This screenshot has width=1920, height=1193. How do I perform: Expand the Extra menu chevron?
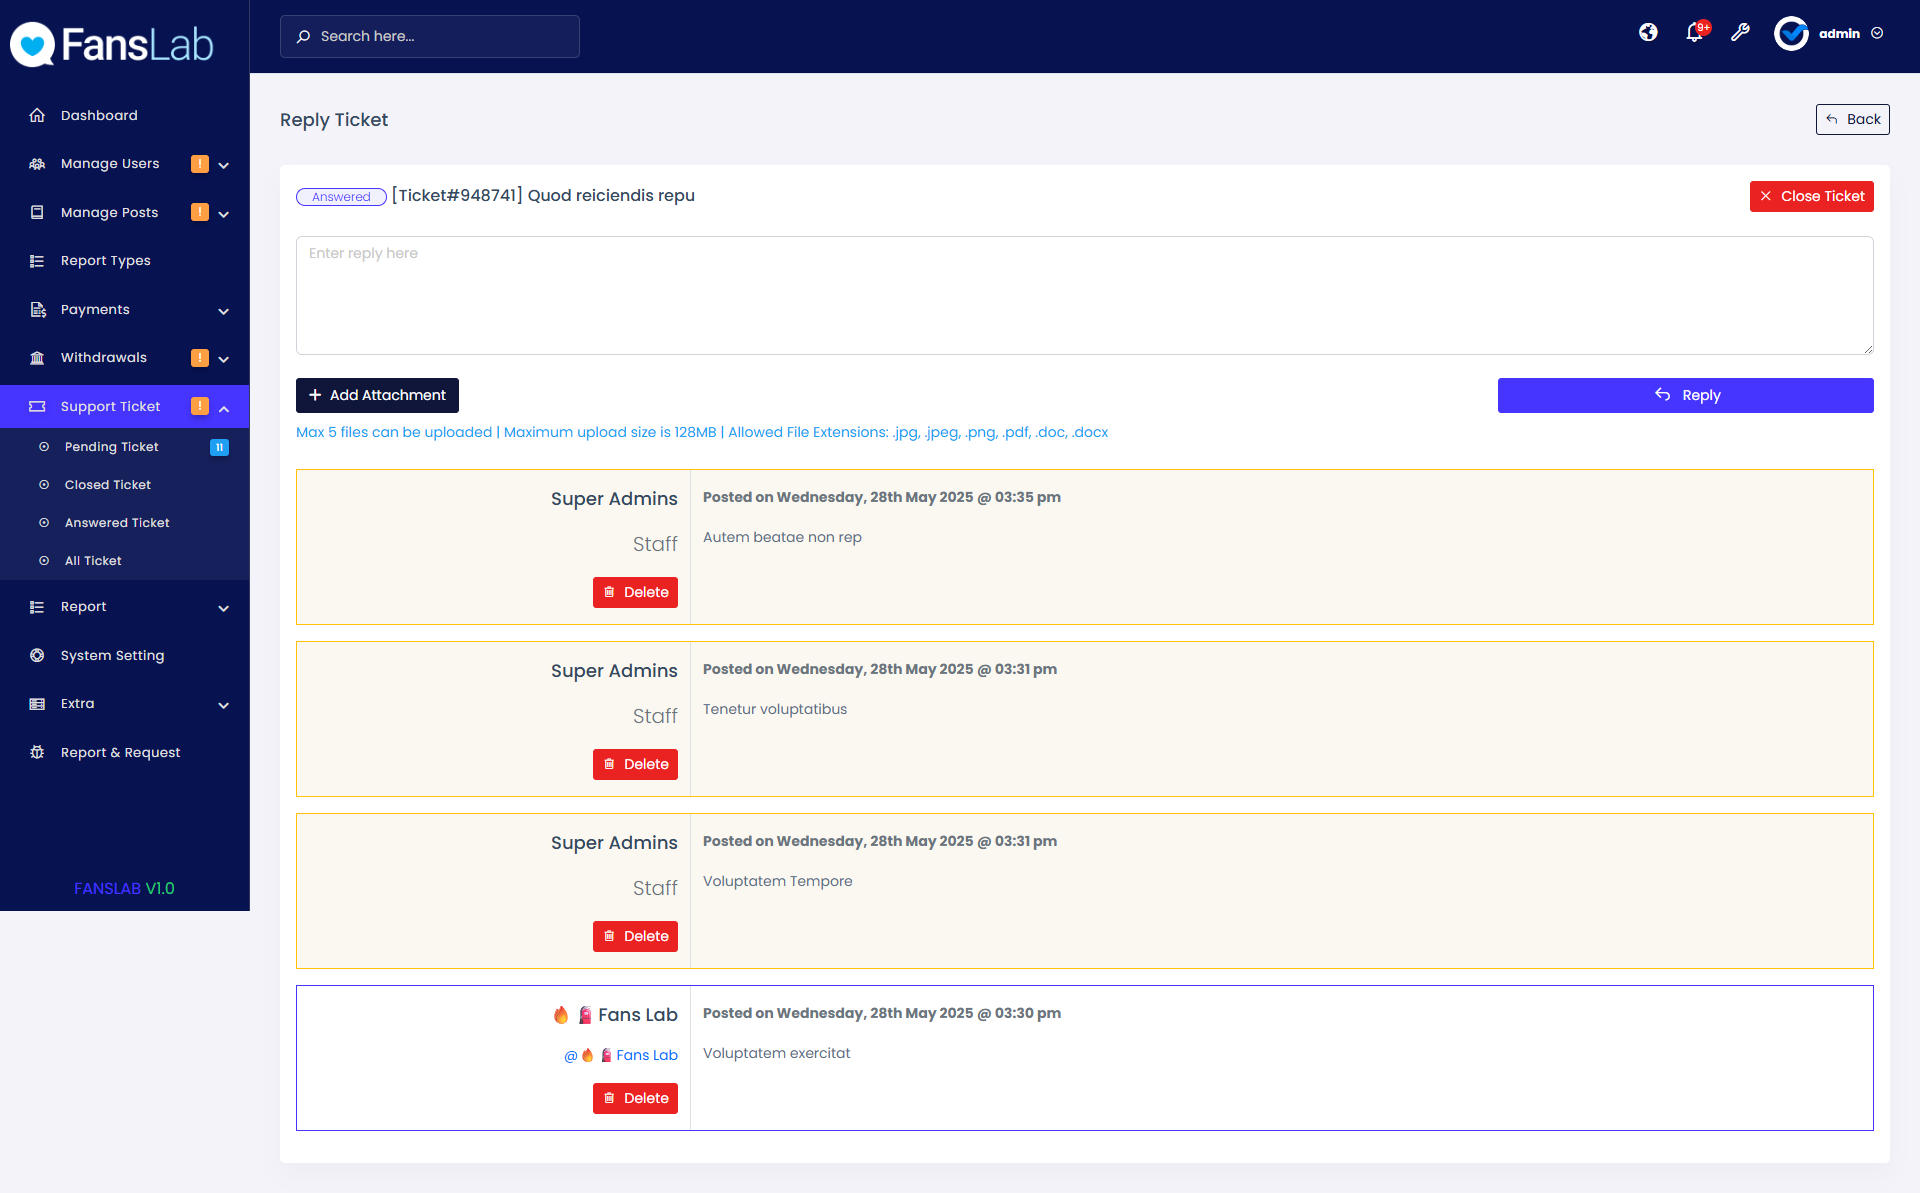[224, 705]
